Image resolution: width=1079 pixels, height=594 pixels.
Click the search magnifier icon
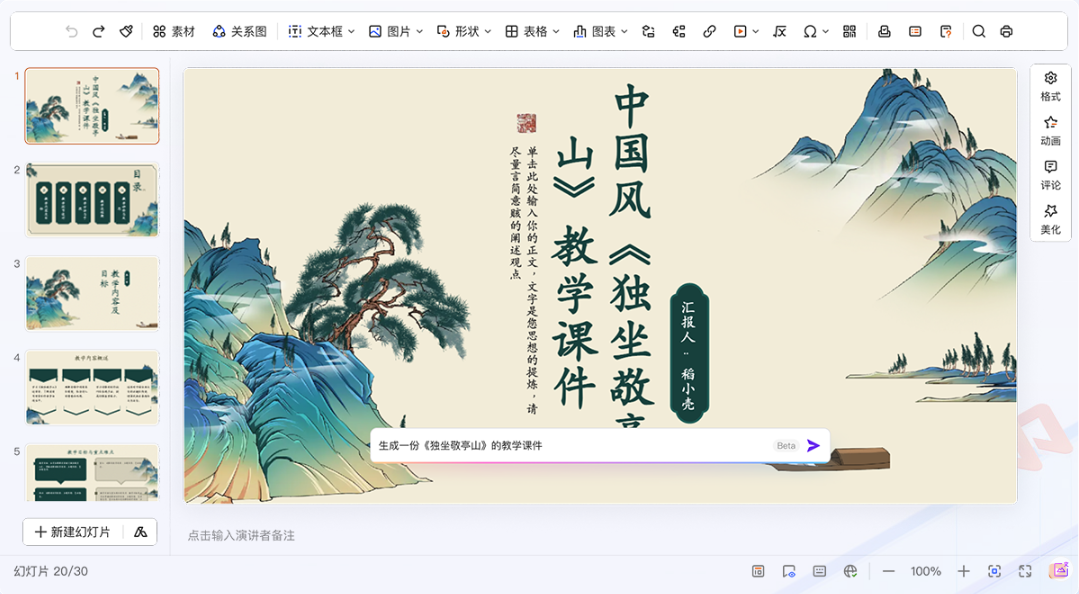coord(979,32)
